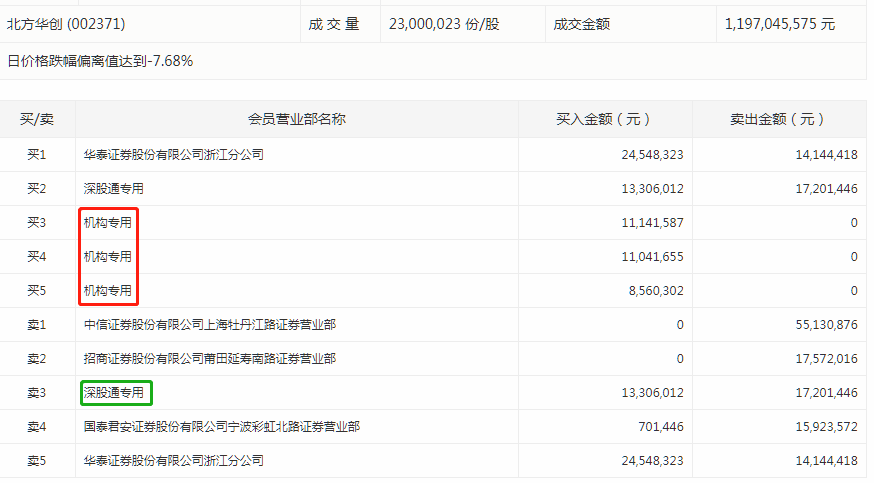Screen dimensions: 874x483
Task: Open 深股通专用 in the 买2 row
Action: [x=113, y=189]
